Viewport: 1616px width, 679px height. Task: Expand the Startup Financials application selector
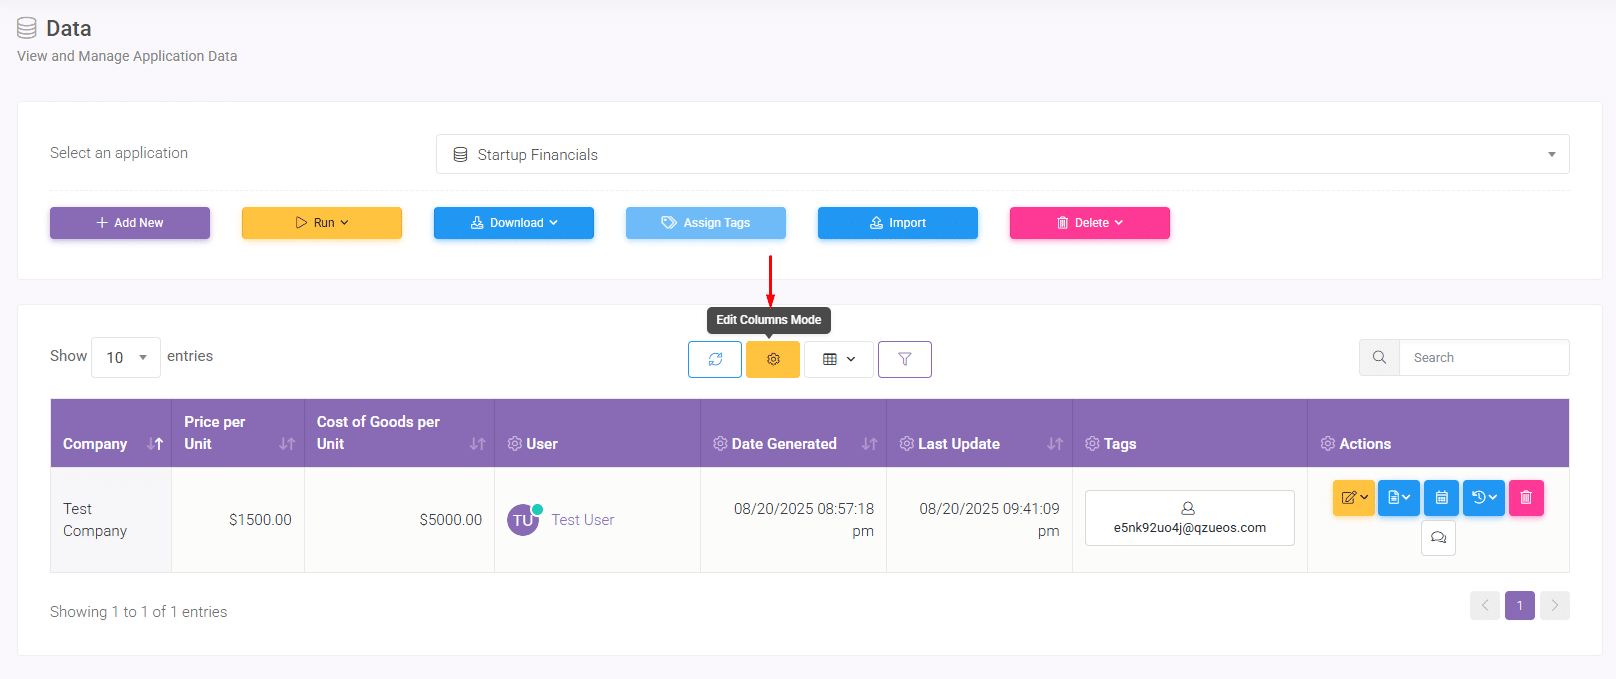[x=1002, y=154]
